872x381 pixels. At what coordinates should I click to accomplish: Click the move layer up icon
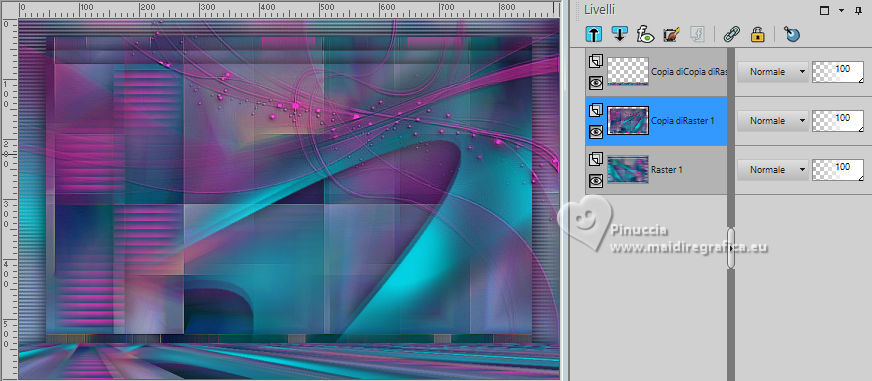(593, 34)
